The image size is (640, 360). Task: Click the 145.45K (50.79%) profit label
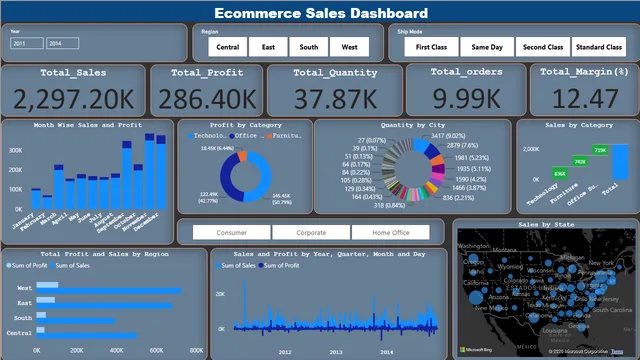[x=282, y=199]
